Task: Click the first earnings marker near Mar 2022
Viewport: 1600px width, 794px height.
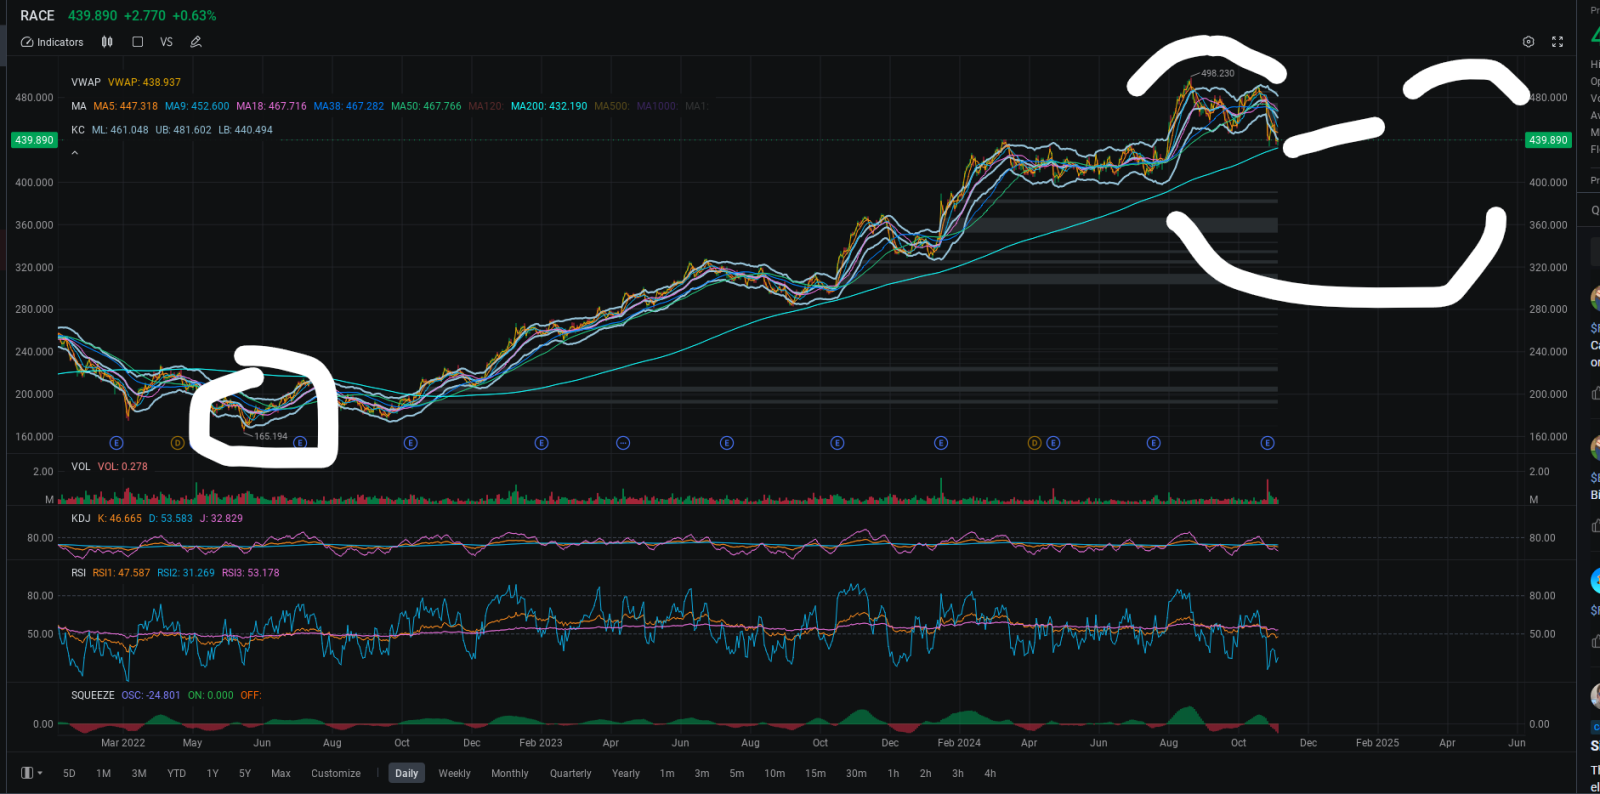Action: tap(116, 443)
